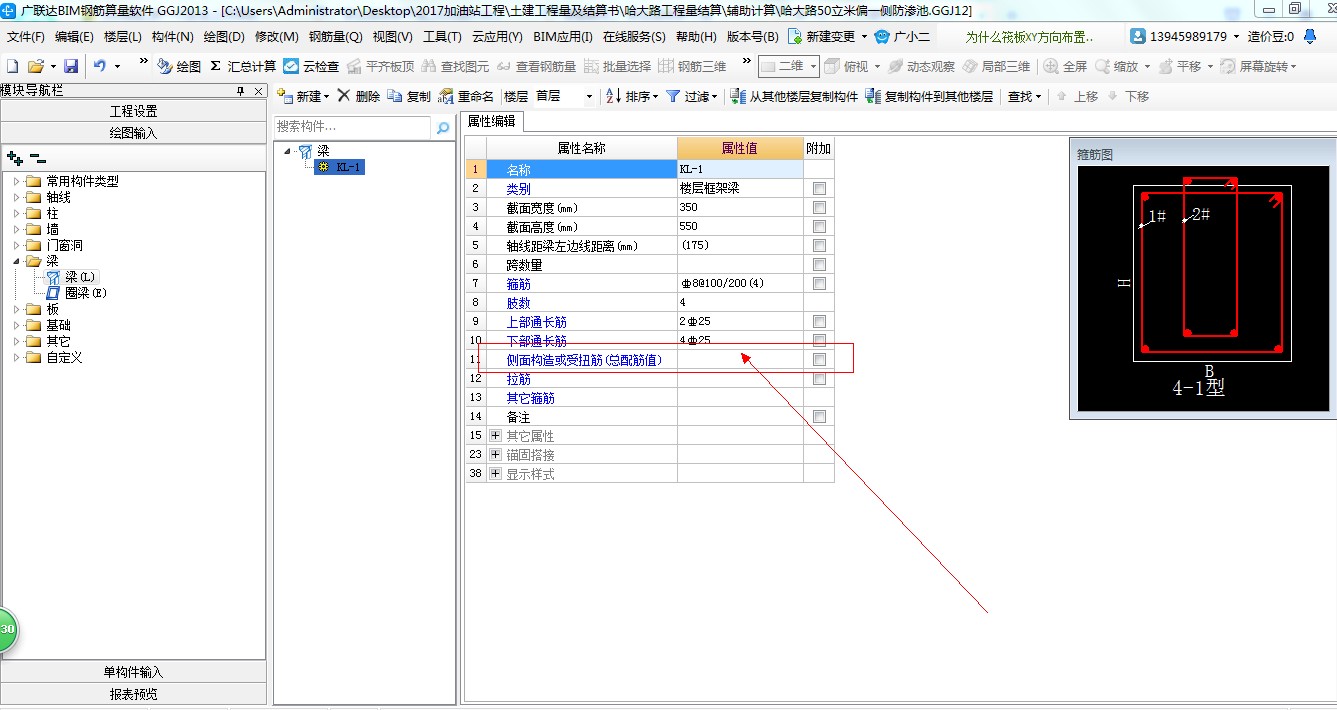The width and height of the screenshot is (1337, 710).
Task: Click the open folder icon in toolbar
Action: (x=35, y=66)
